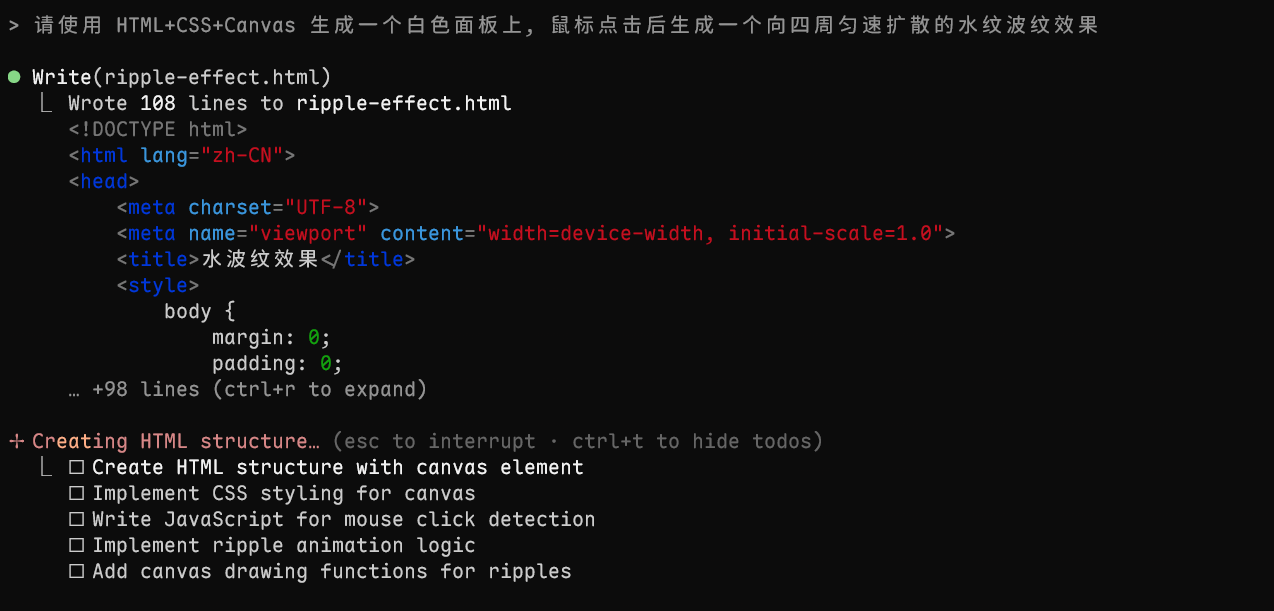Click the tree connector before the todo list
Image resolution: width=1274 pixels, height=611 pixels.
(x=45, y=466)
